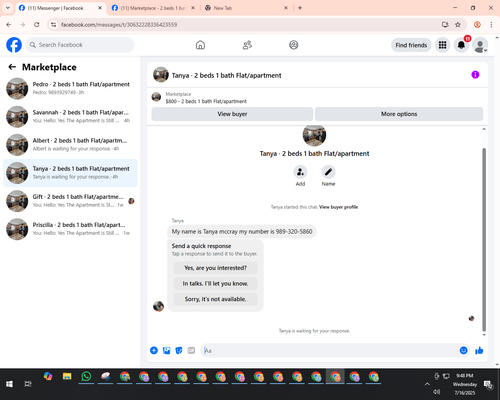The height and width of the screenshot is (400, 500).
Task: Open the taskbar clock and date
Action: pos(465,384)
